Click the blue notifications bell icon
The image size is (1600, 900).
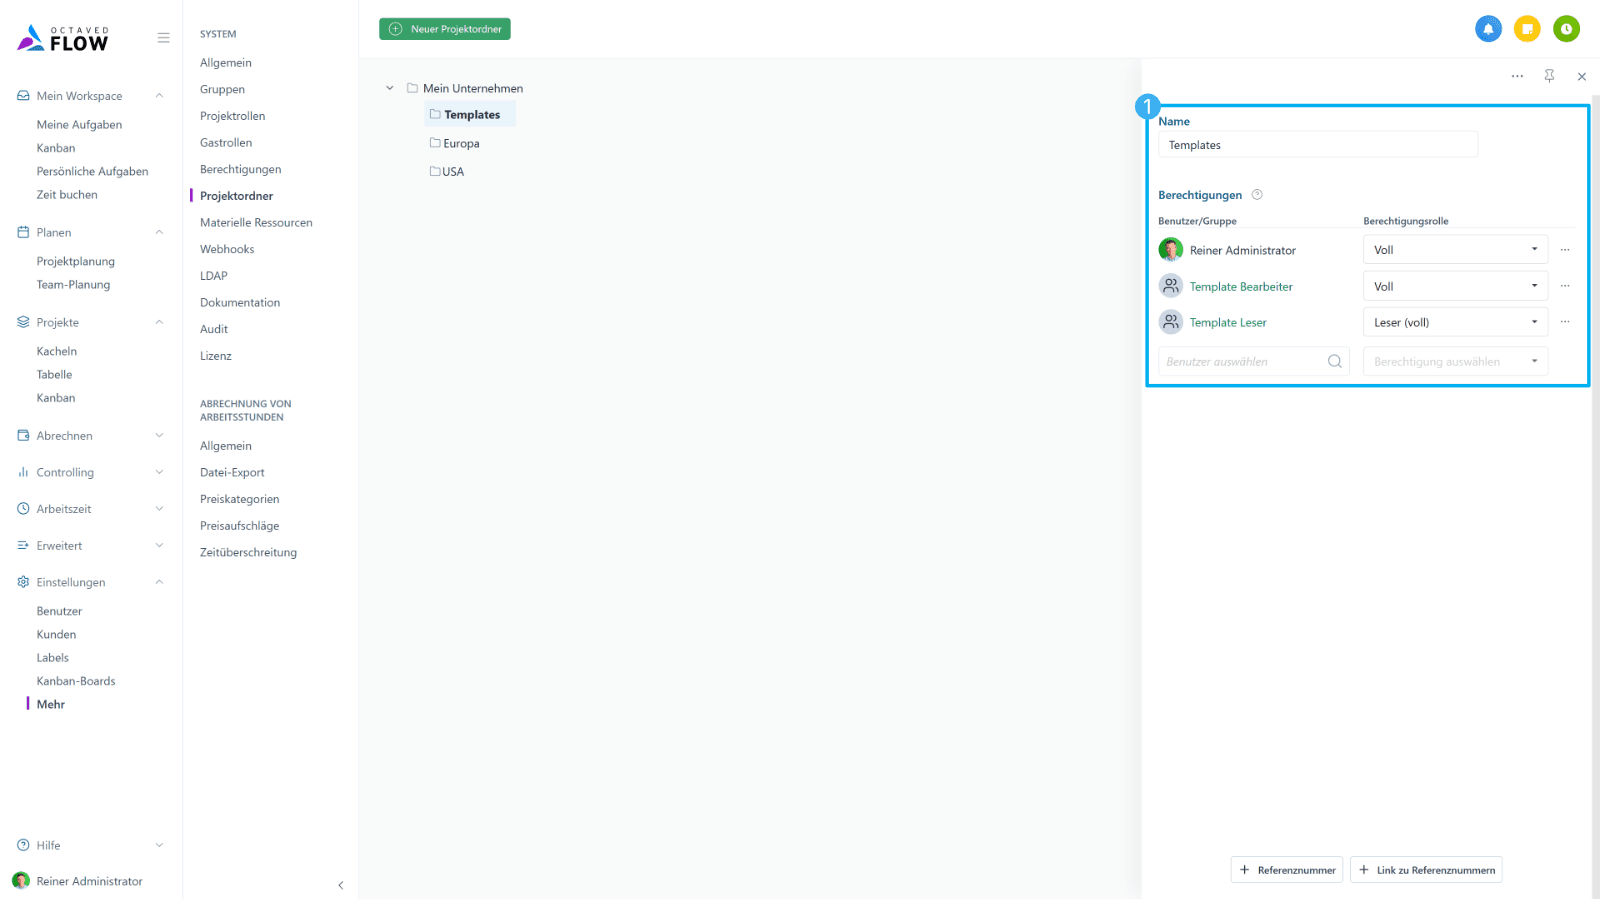tap(1488, 29)
